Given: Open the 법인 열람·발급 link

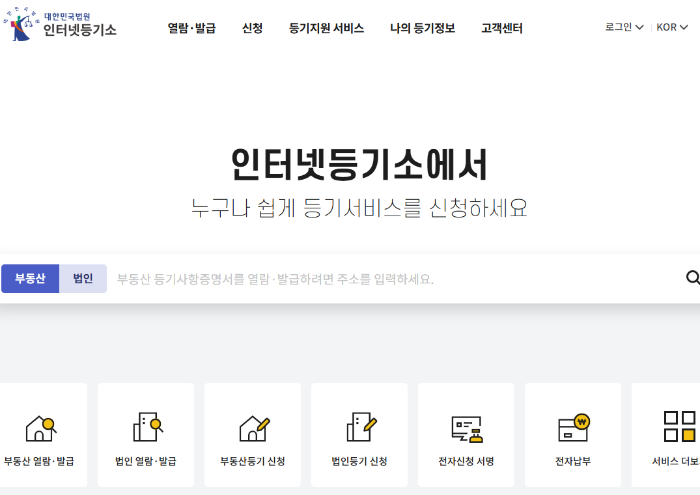Looking at the screenshot, I should [146, 461].
